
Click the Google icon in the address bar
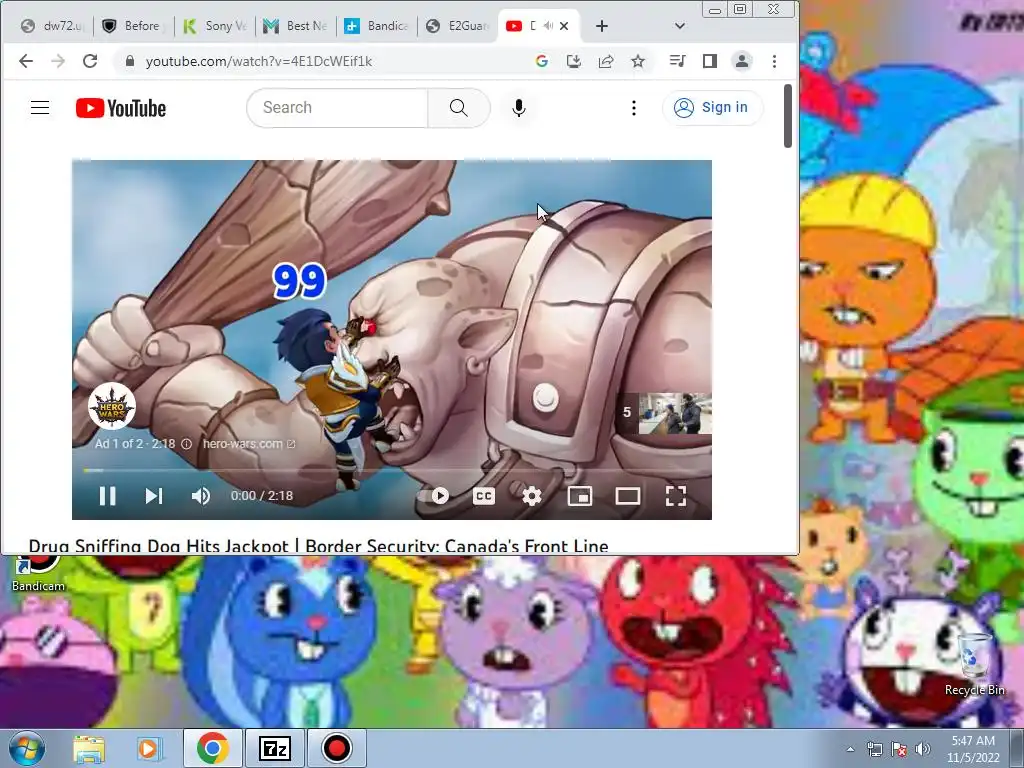pyautogui.click(x=541, y=61)
